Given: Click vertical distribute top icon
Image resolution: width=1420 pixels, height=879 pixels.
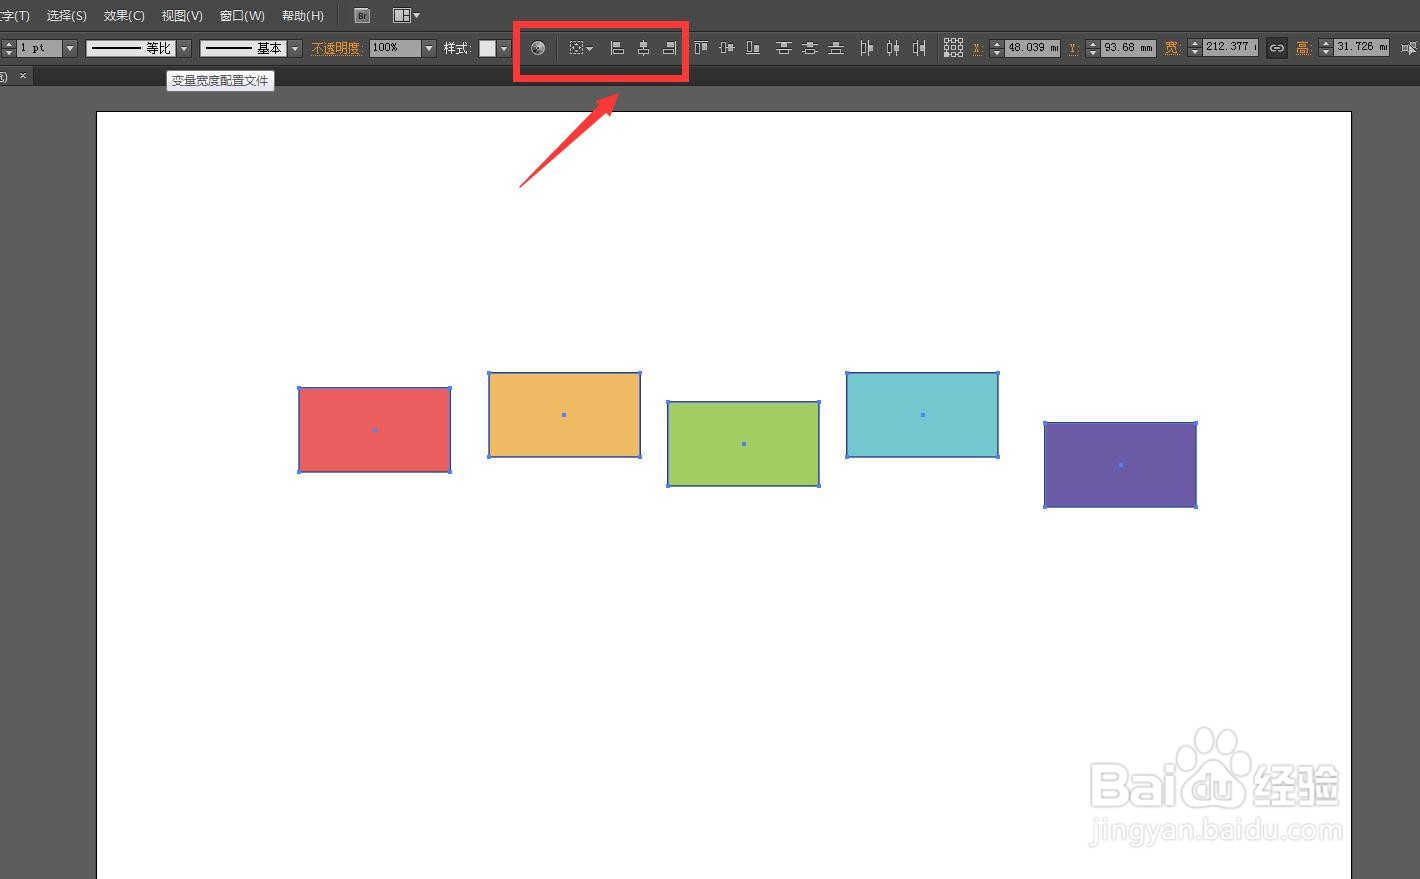Looking at the screenshot, I should point(783,48).
